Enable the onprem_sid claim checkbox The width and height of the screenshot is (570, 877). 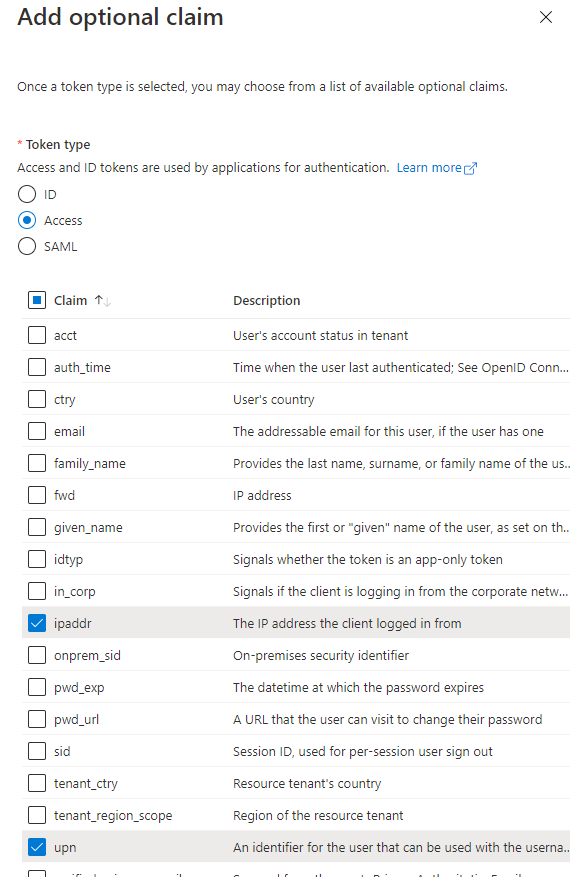[x=37, y=655]
